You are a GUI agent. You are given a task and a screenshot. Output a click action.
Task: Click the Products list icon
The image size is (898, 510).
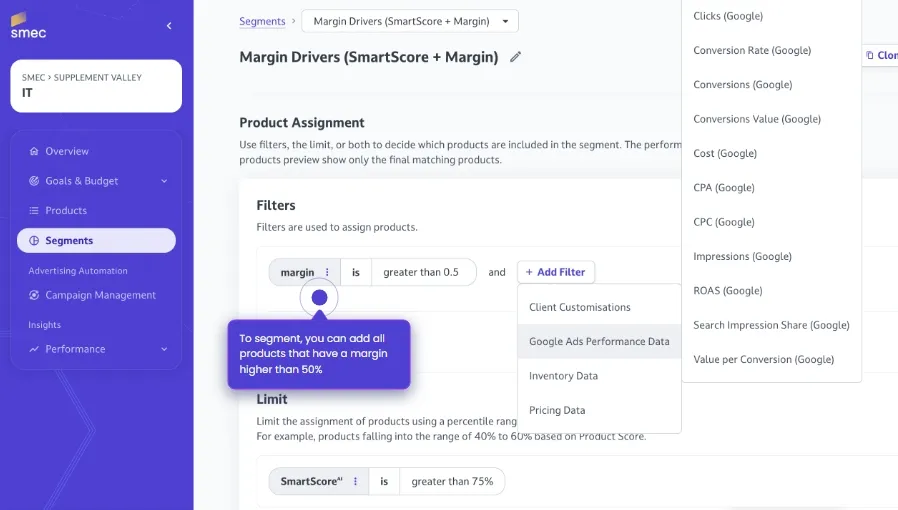pos(34,211)
